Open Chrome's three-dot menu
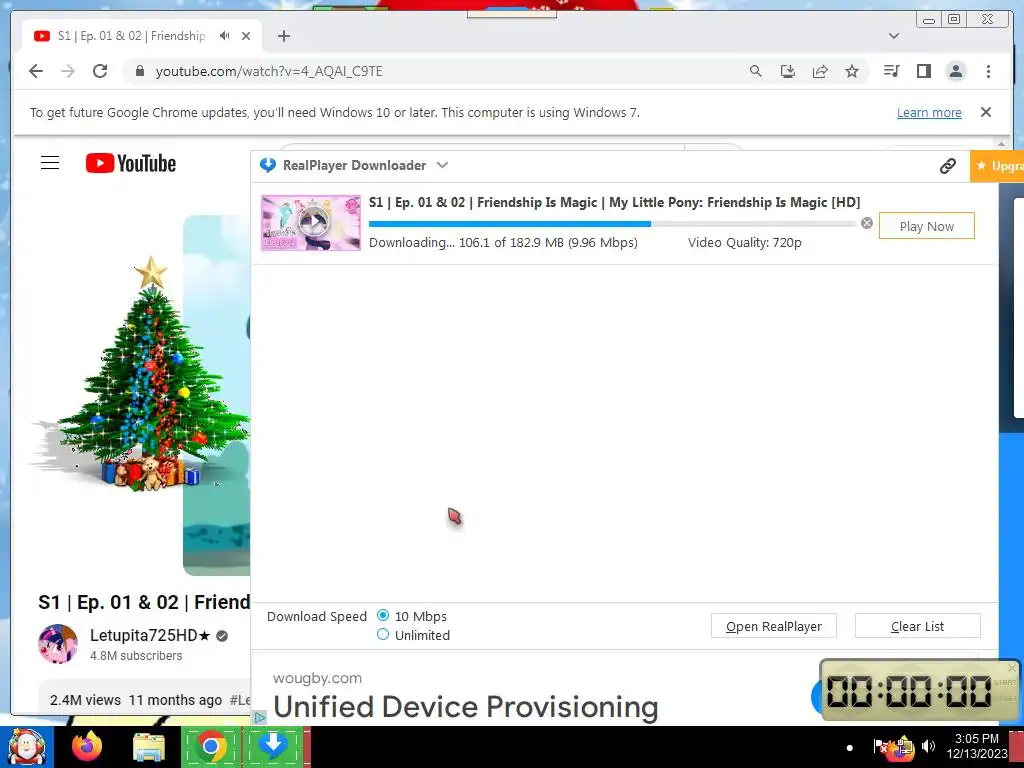The width and height of the screenshot is (1024, 768). [x=988, y=71]
